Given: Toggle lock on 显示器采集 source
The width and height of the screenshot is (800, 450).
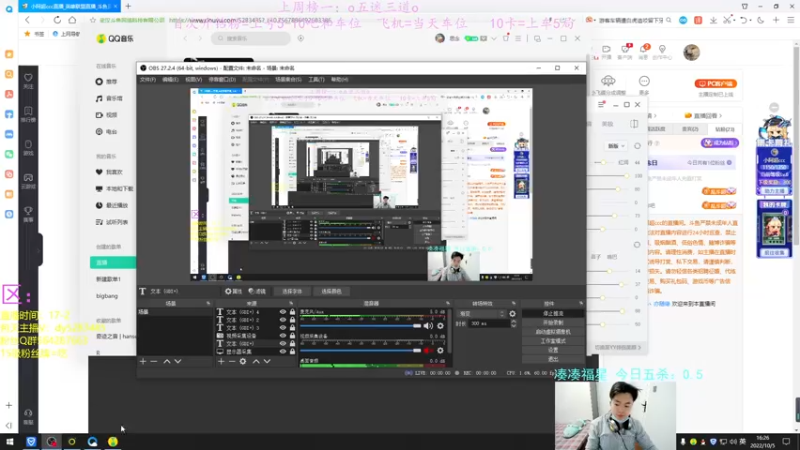Looking at the screenshot, I should click(x=292, y=352).
